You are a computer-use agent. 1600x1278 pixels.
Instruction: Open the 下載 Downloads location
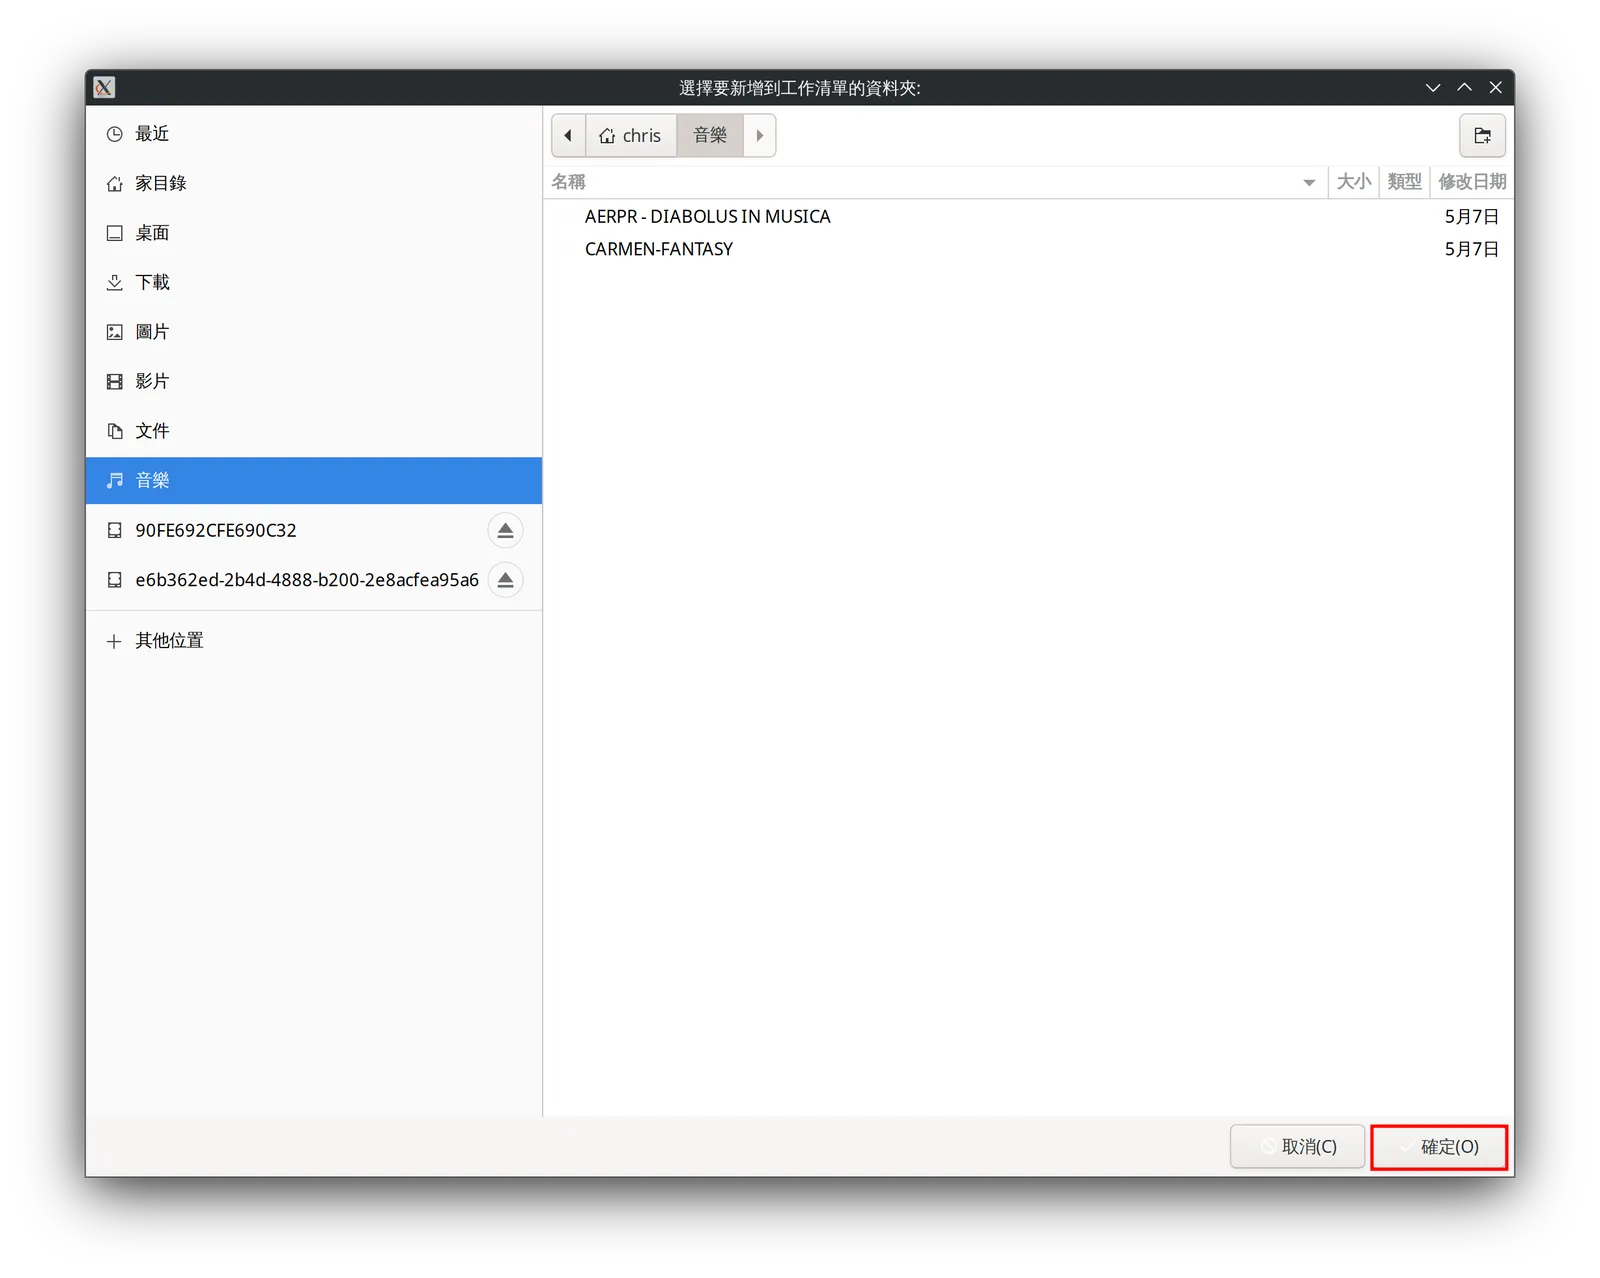point(314,282)
